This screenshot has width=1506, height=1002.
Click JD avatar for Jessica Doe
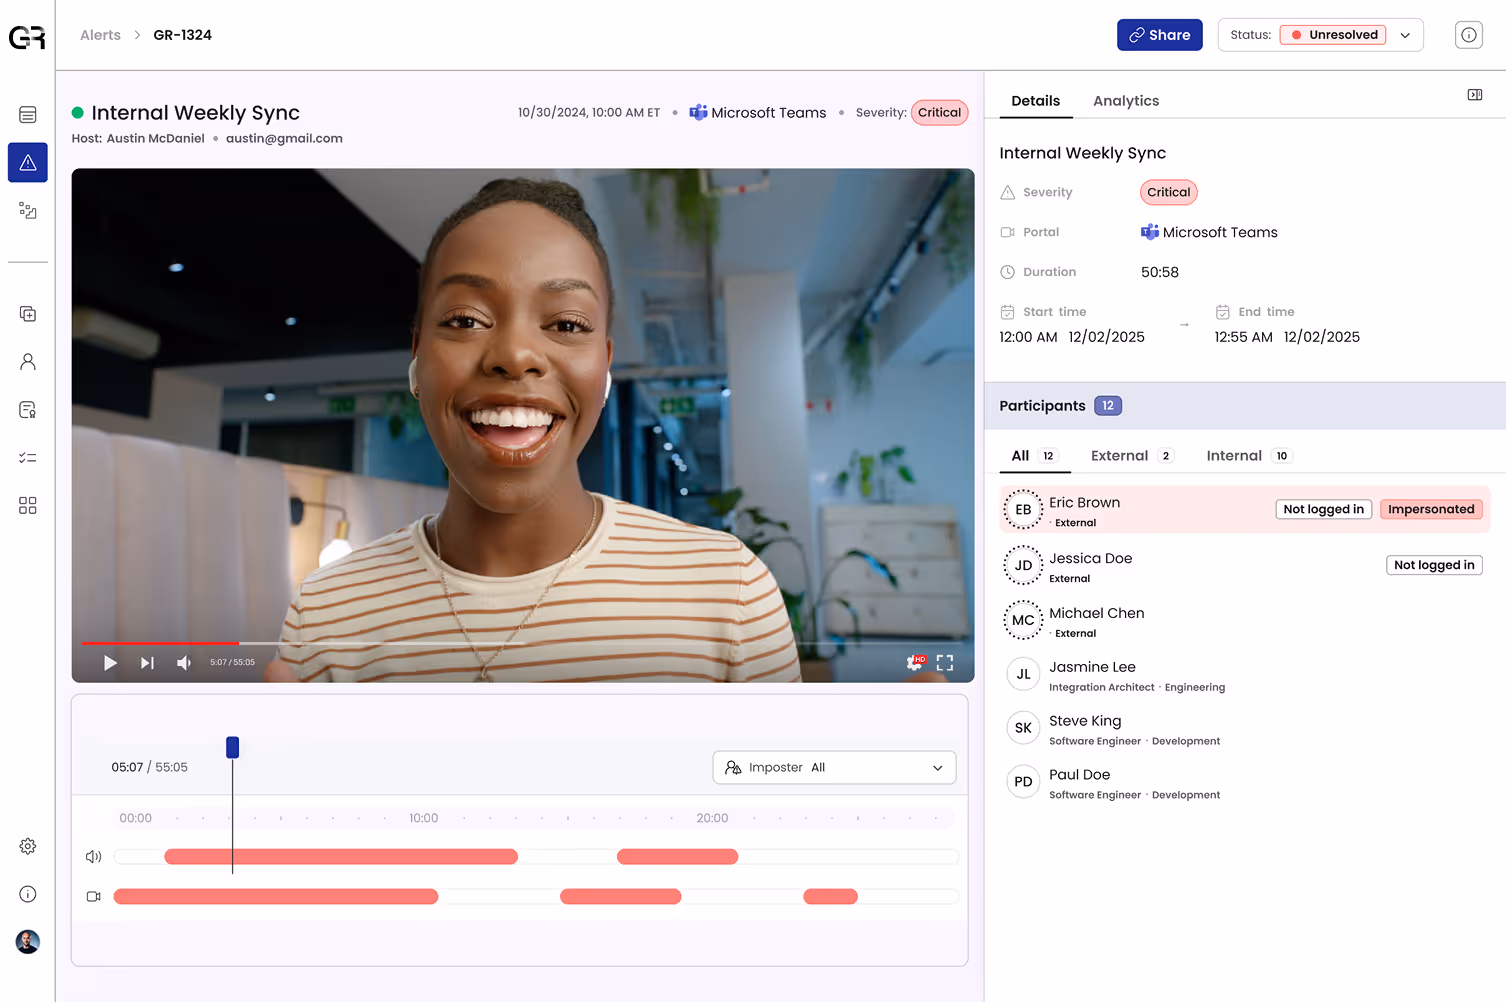tap(1023, 565)
